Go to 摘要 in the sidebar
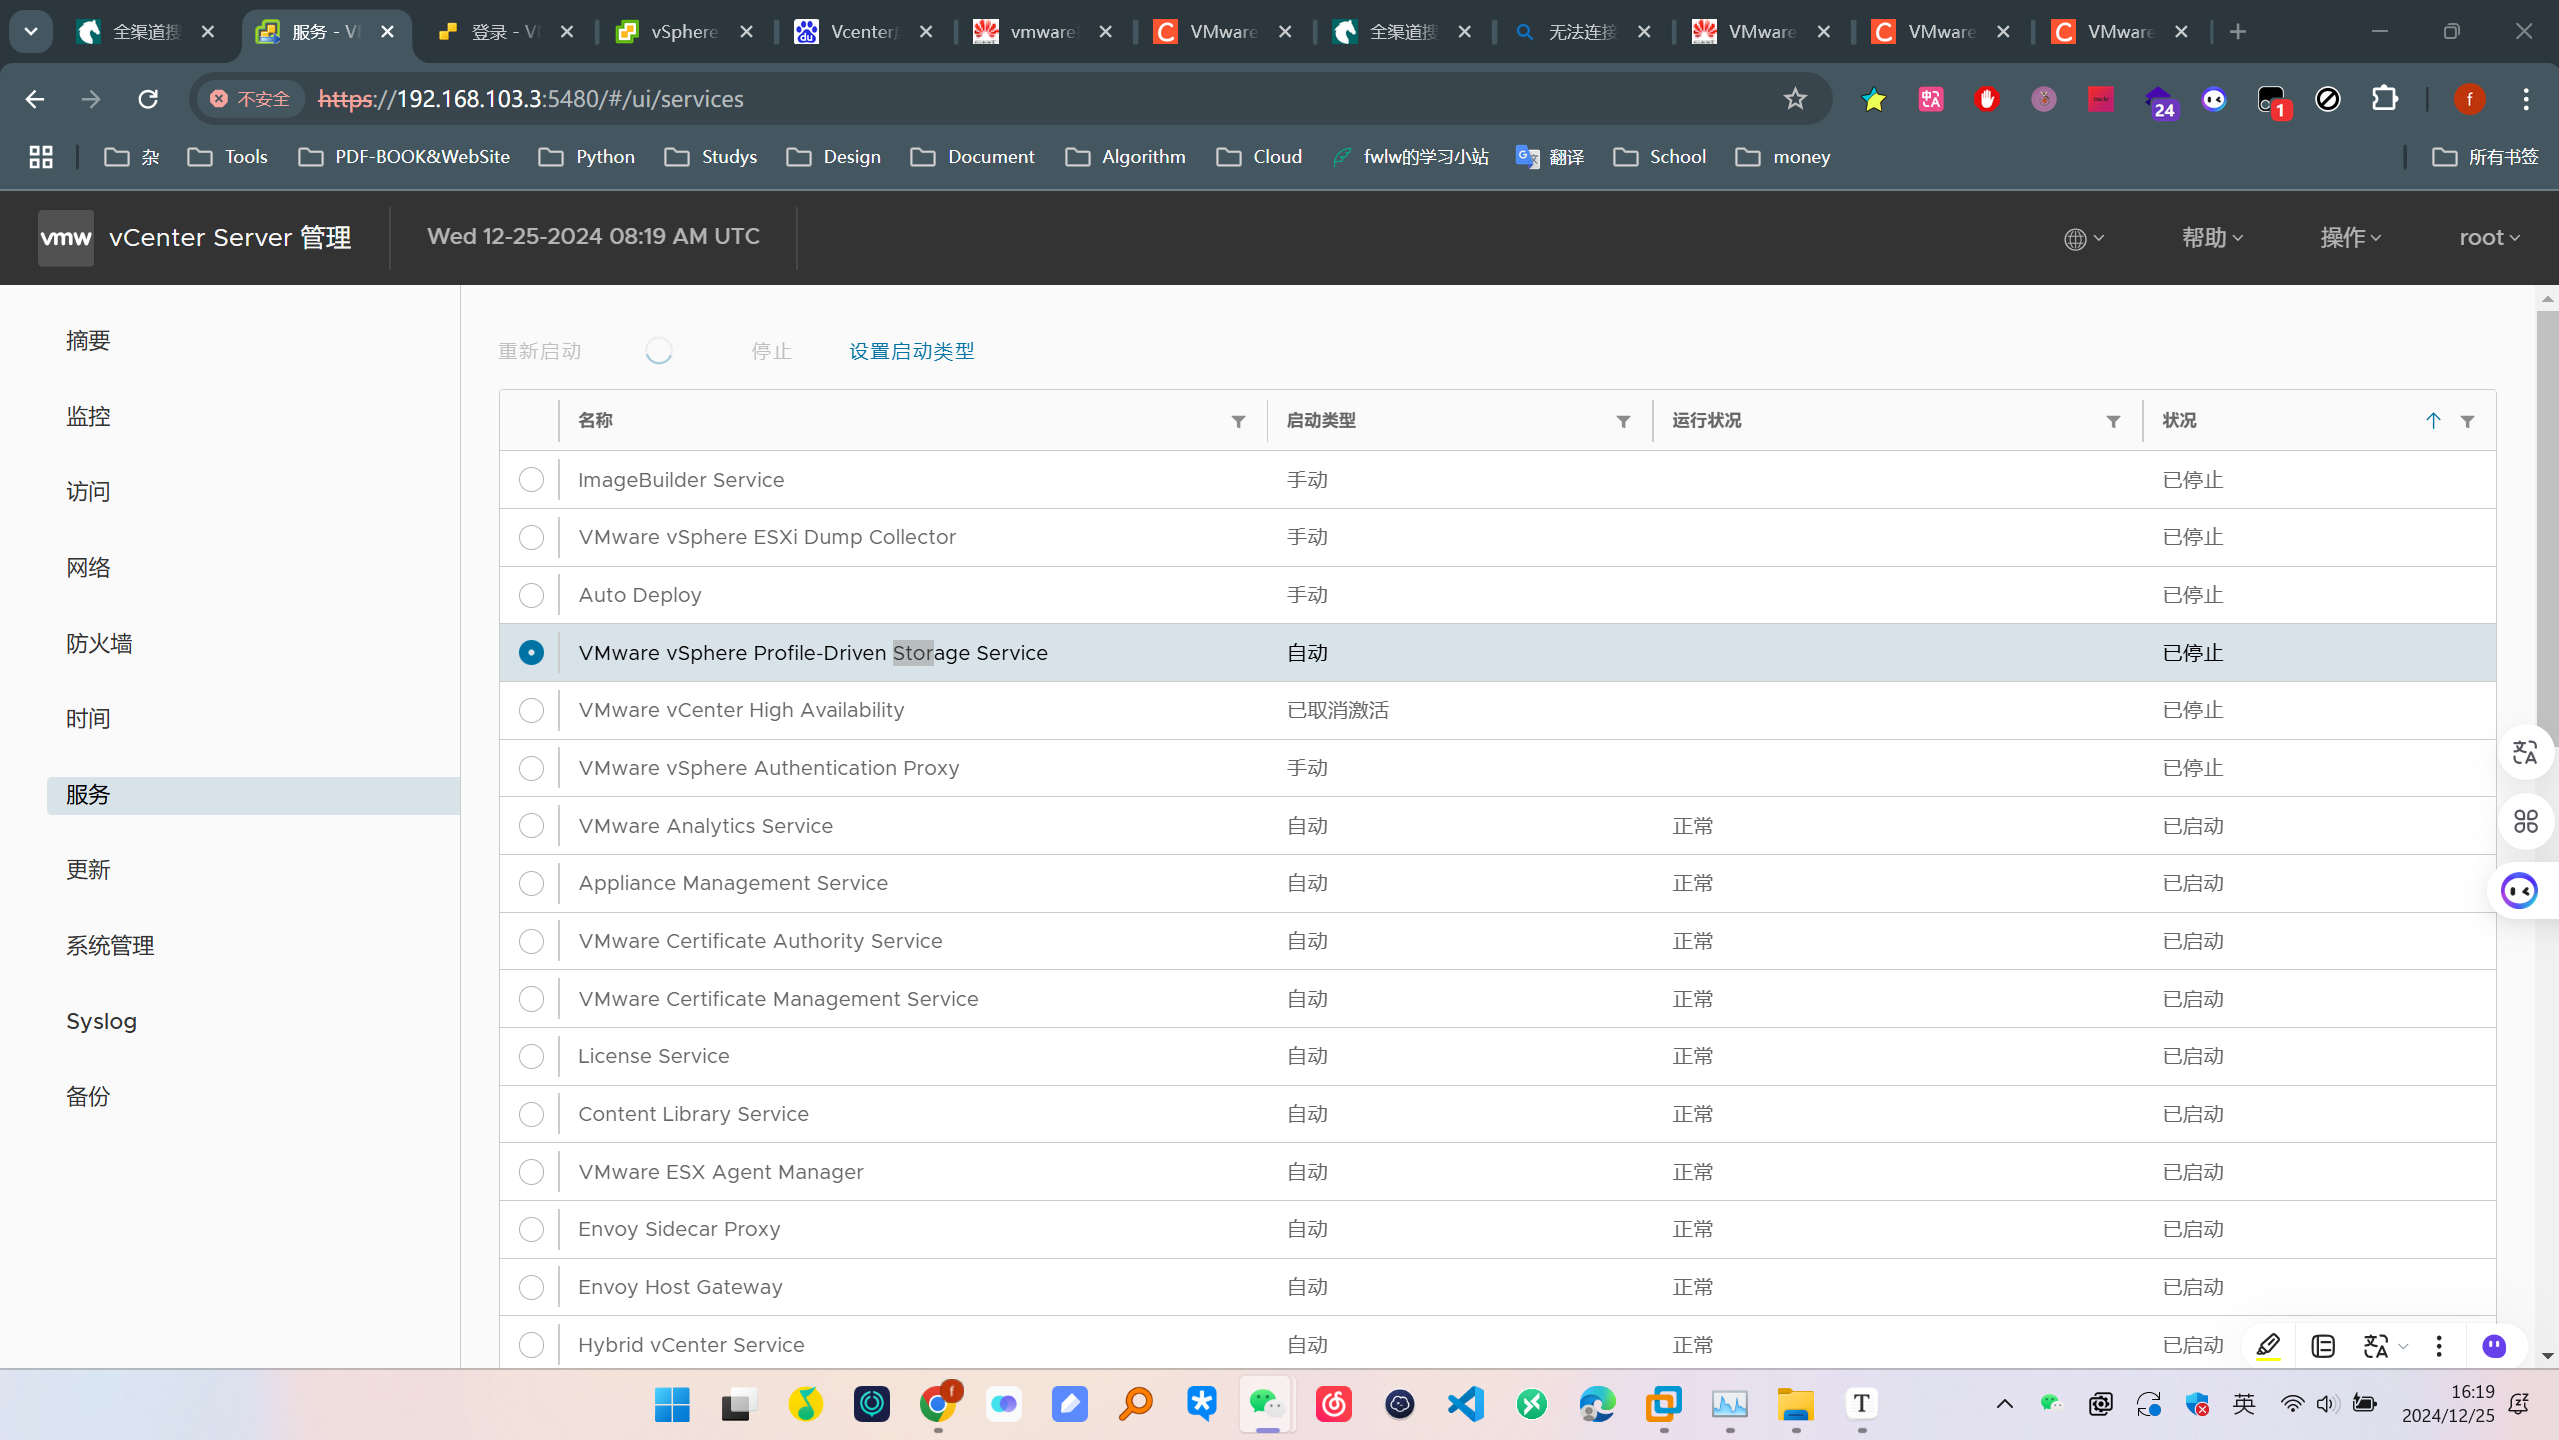The height and width of the screenshot is (1440, 2559). [88, 341]
